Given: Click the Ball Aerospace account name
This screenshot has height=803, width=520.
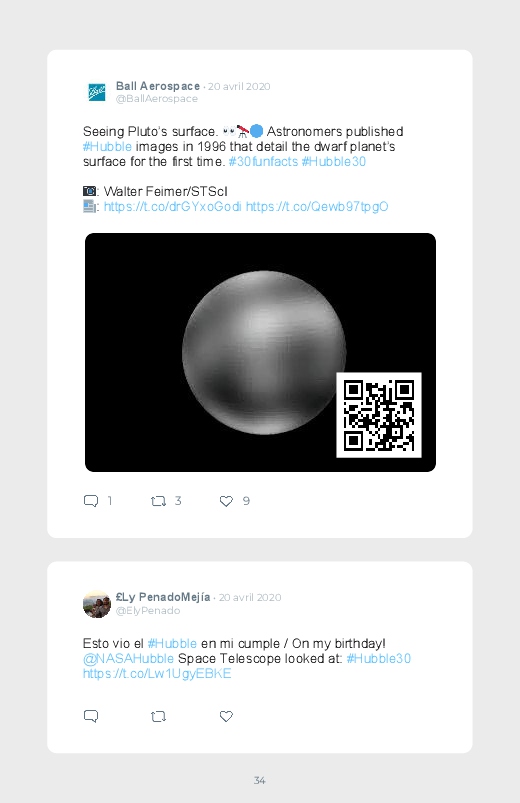Looking at the screenshot, I should point(158,86).
